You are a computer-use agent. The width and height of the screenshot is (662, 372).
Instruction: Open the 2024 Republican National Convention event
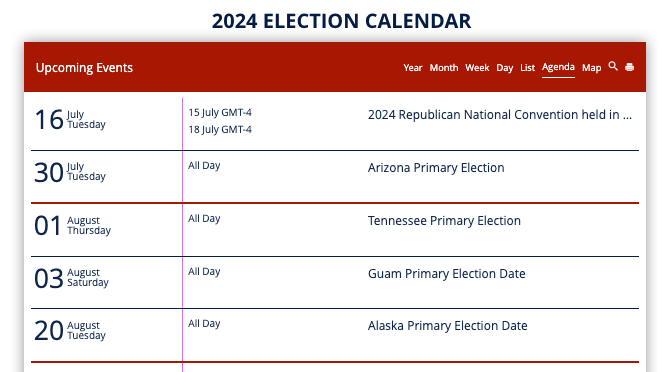click(x=500, y=115)
